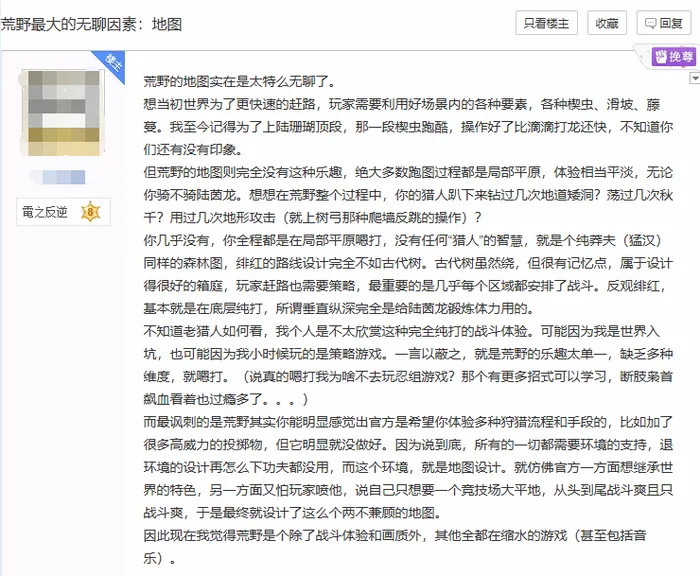Image resolution: width=700 pixels, height=576 pixels.
Task: Click the first line 荒野的地图实在是太特么无聊了
Action: pos(239,82)
